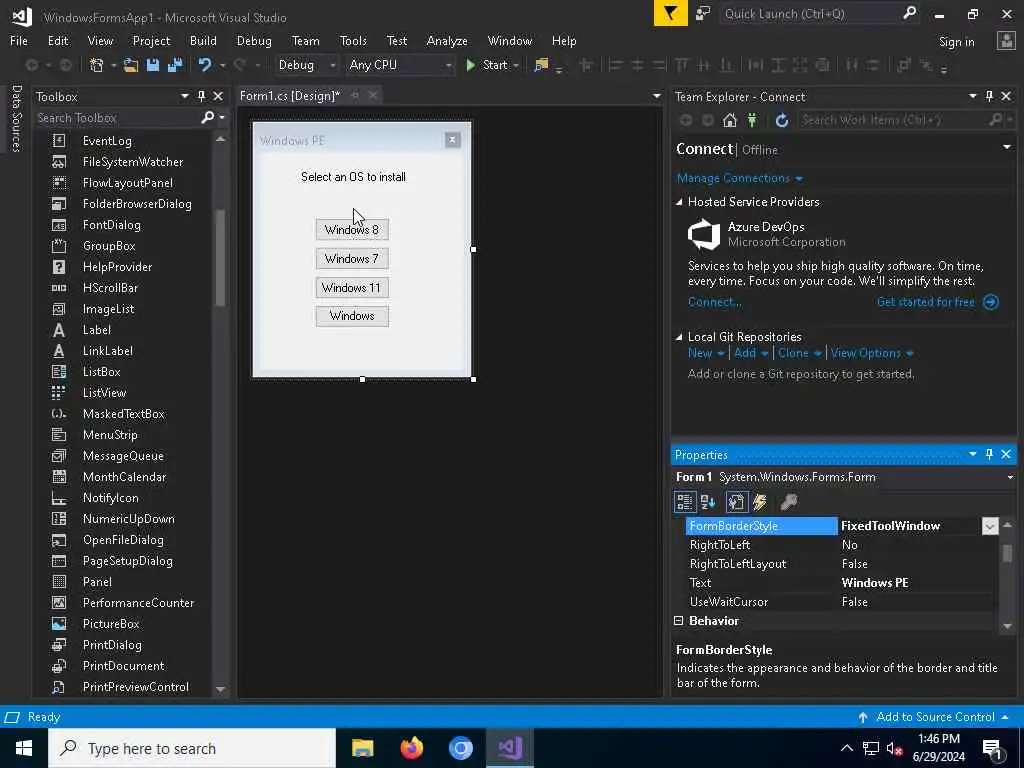Open the Project menu
This screenshot has height=768, width=1024.
pyautogui.click(x=152, y=40)
